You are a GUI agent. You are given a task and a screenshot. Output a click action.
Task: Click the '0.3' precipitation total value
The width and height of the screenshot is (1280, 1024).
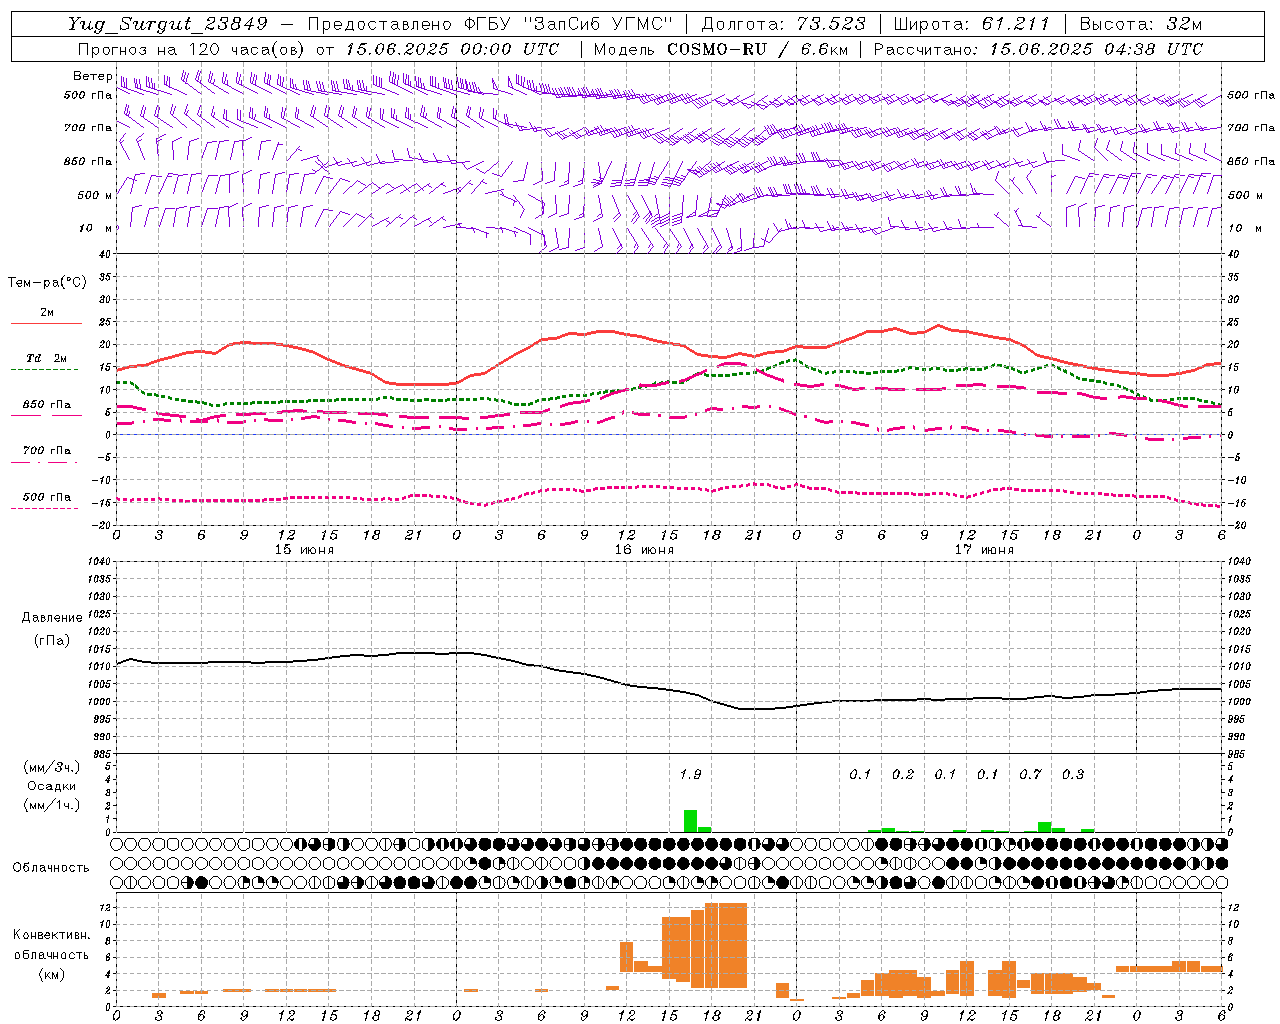tap(1073, 774)
